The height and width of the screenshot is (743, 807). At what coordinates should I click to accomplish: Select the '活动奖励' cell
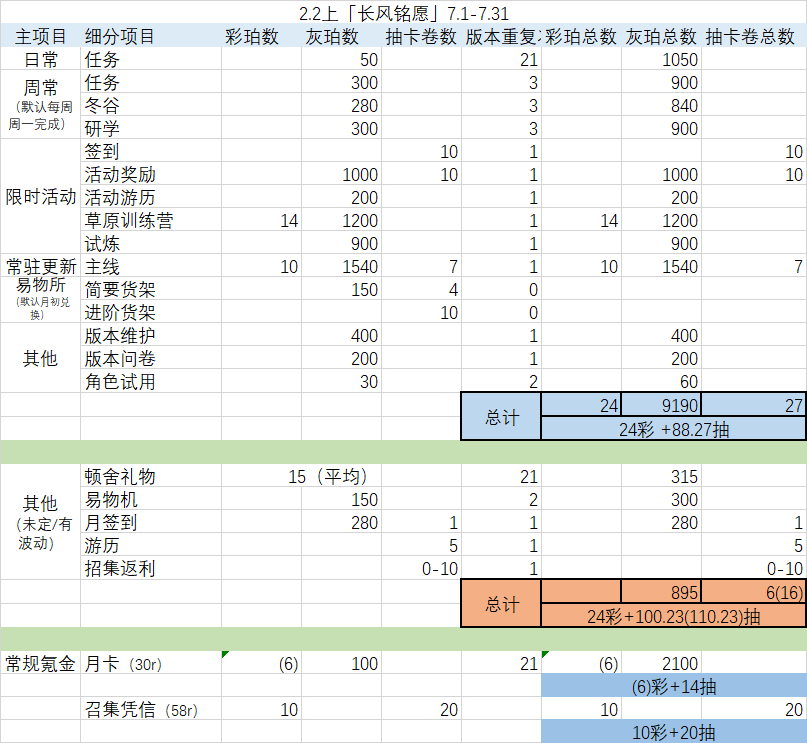tap(151, 174)
